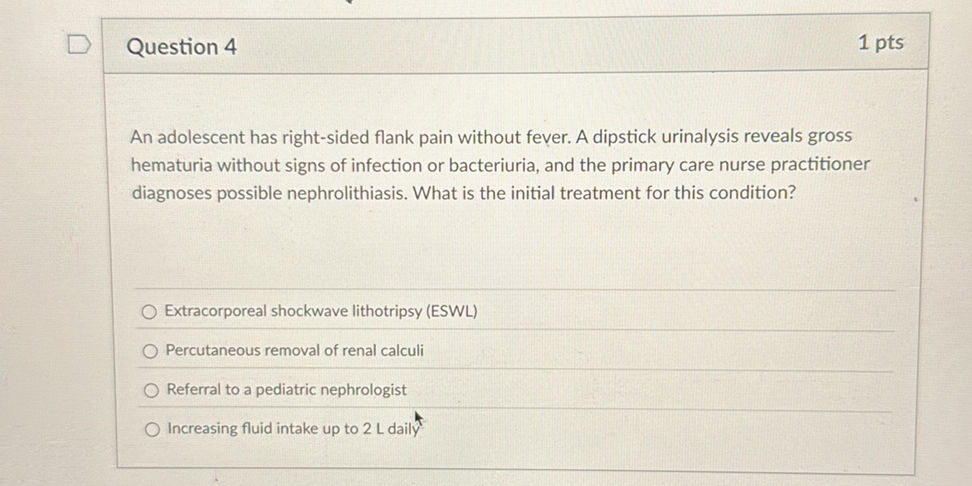Click the word 'nephrolithiasis' in the question
Viewport: 972px width, 486px height.
(x=345, y=192)
